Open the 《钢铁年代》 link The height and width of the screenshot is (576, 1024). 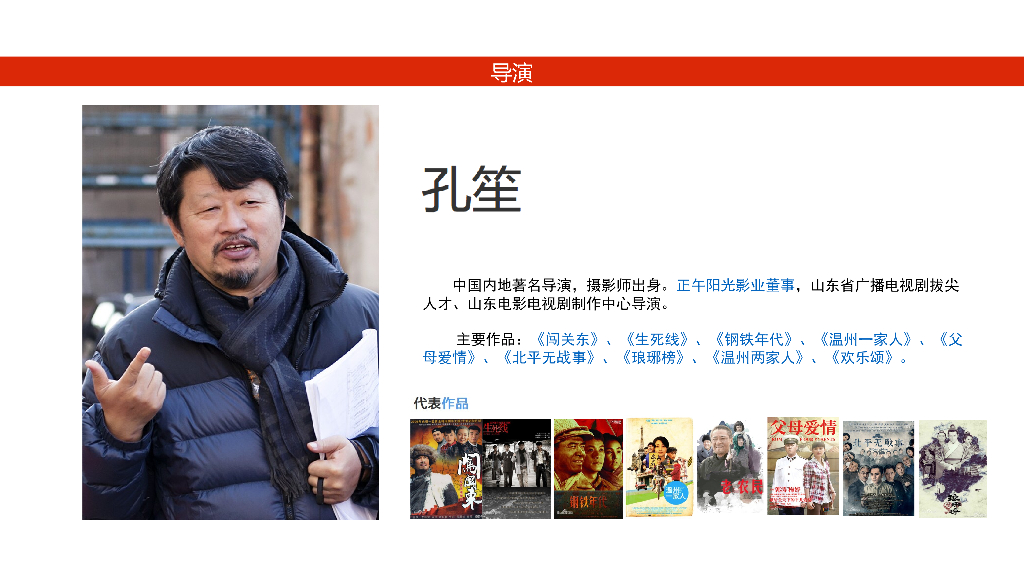(x=754, y=340)
